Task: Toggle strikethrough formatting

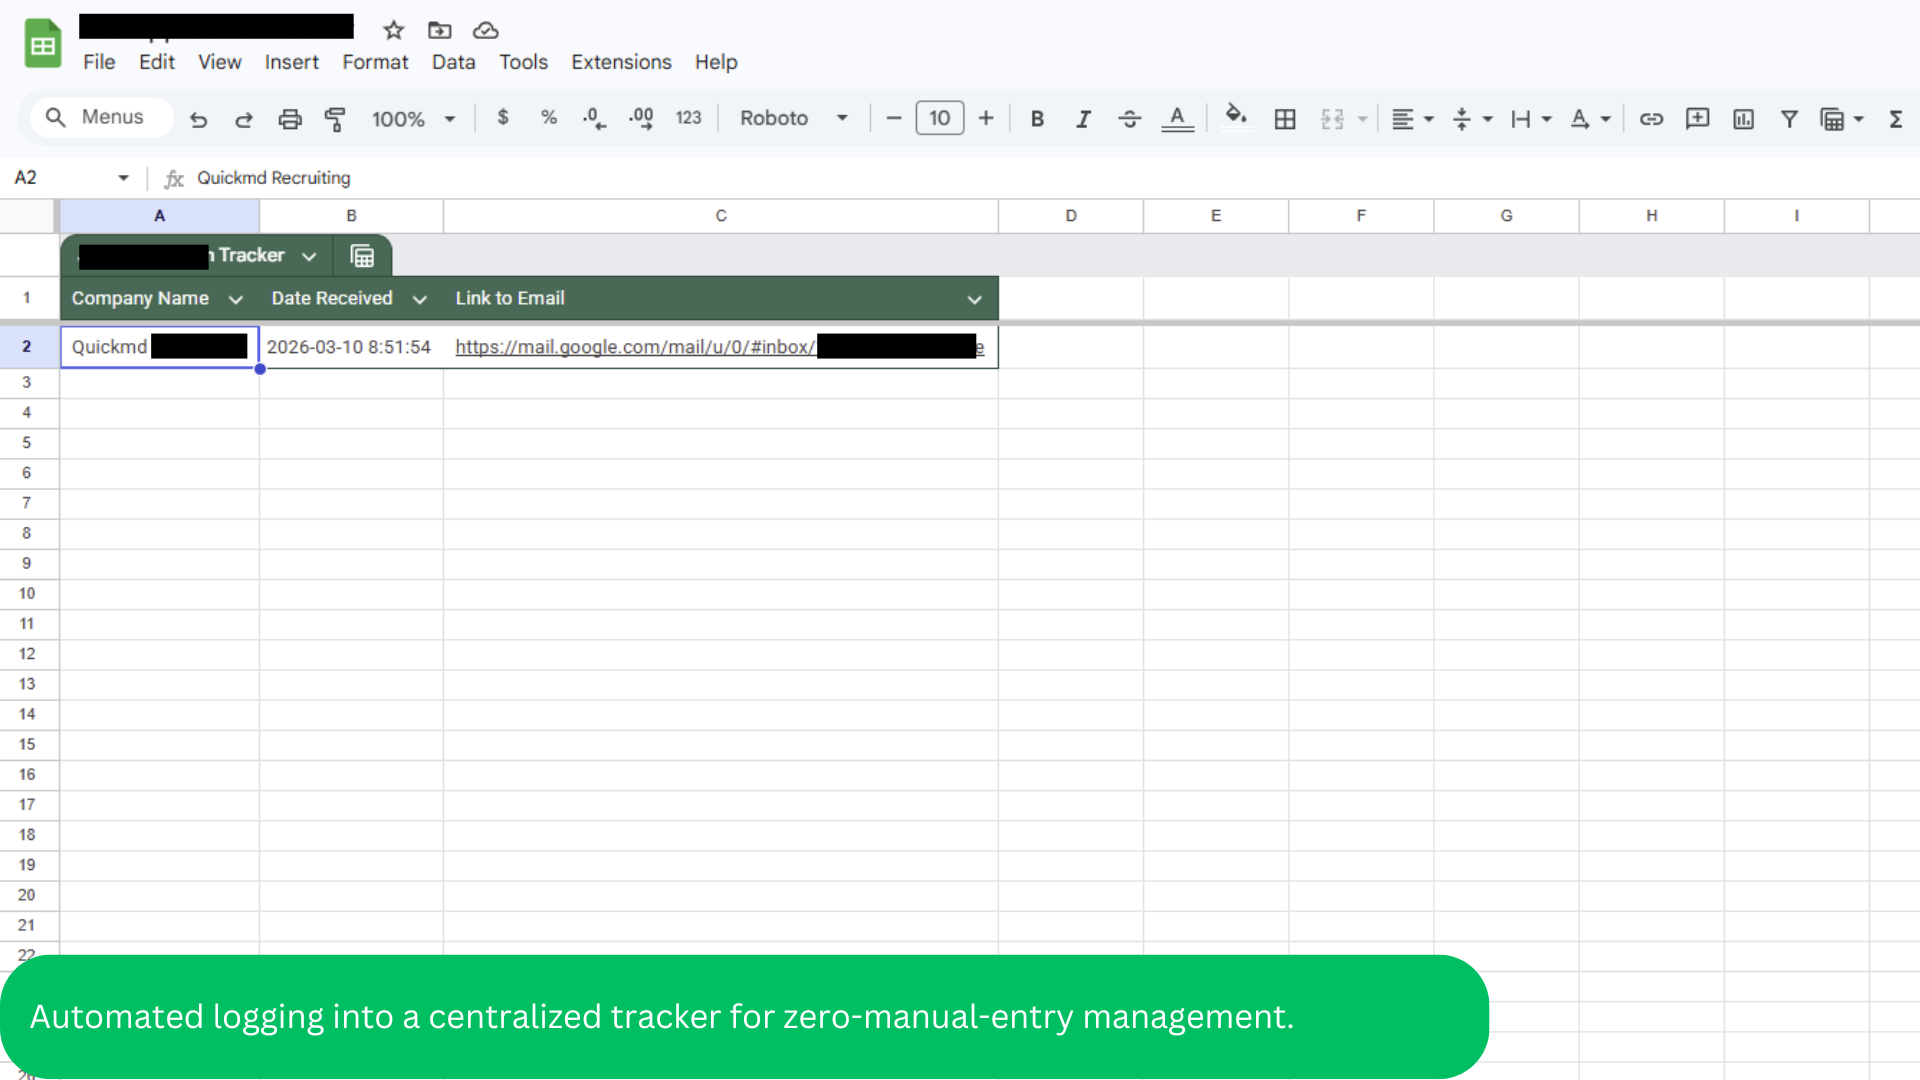Action: (1129, 119)
